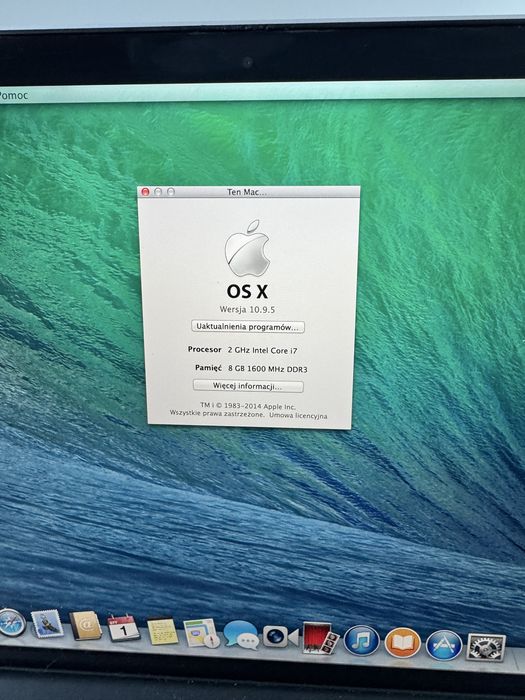The height and width of the screenshot is (700, 525).
Task: Click the '2 GHz Intel Core i7' text
Action: 262,350
